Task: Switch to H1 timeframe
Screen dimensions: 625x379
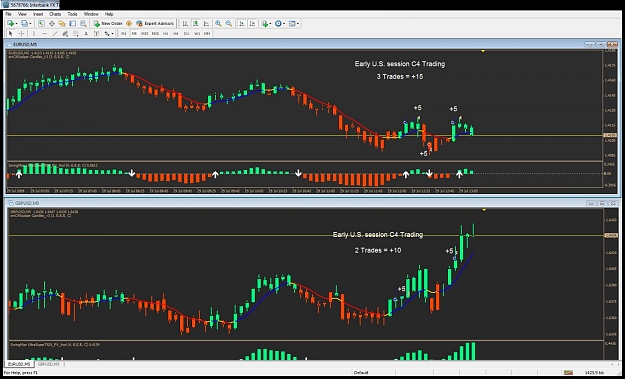Action: [165, 34]
